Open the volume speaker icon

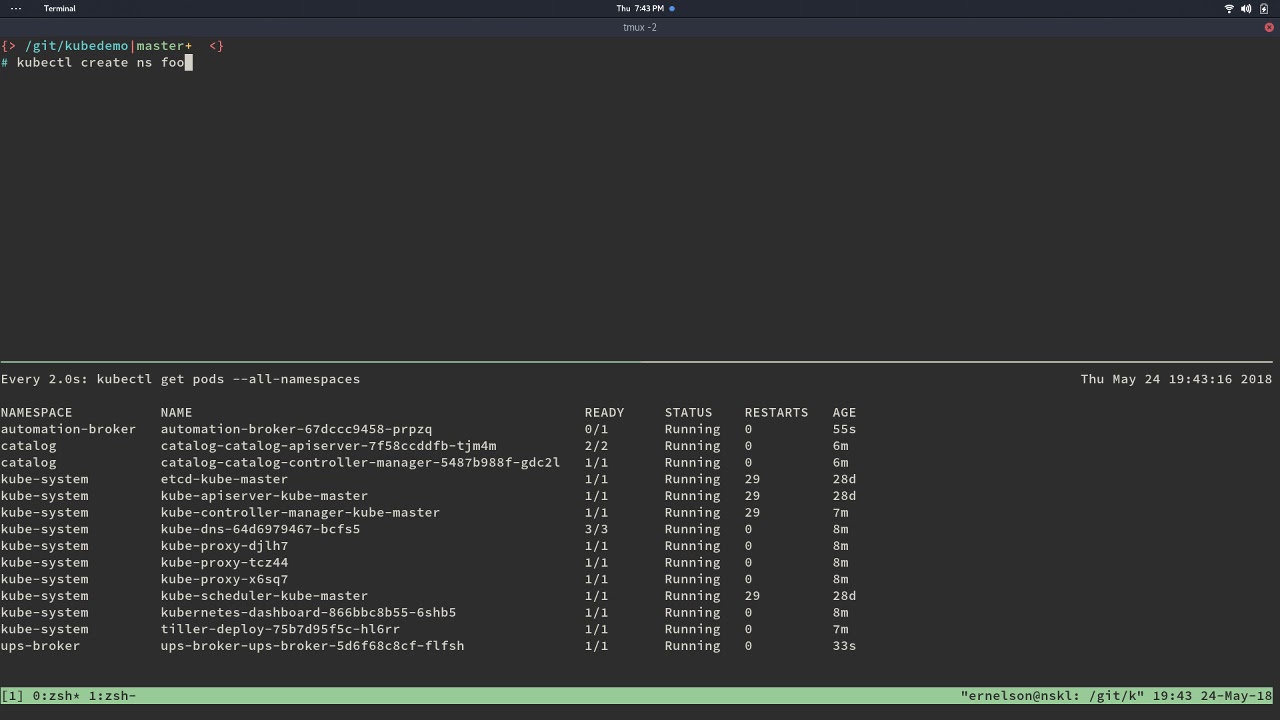tap(1246, 8)
